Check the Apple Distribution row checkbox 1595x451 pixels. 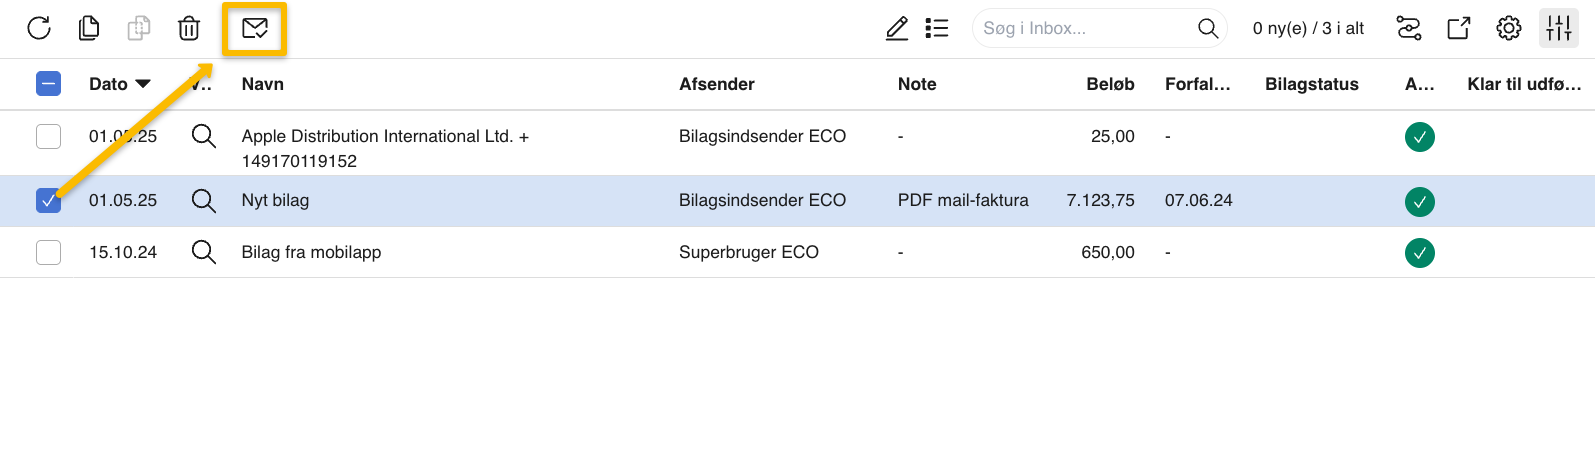48,136
